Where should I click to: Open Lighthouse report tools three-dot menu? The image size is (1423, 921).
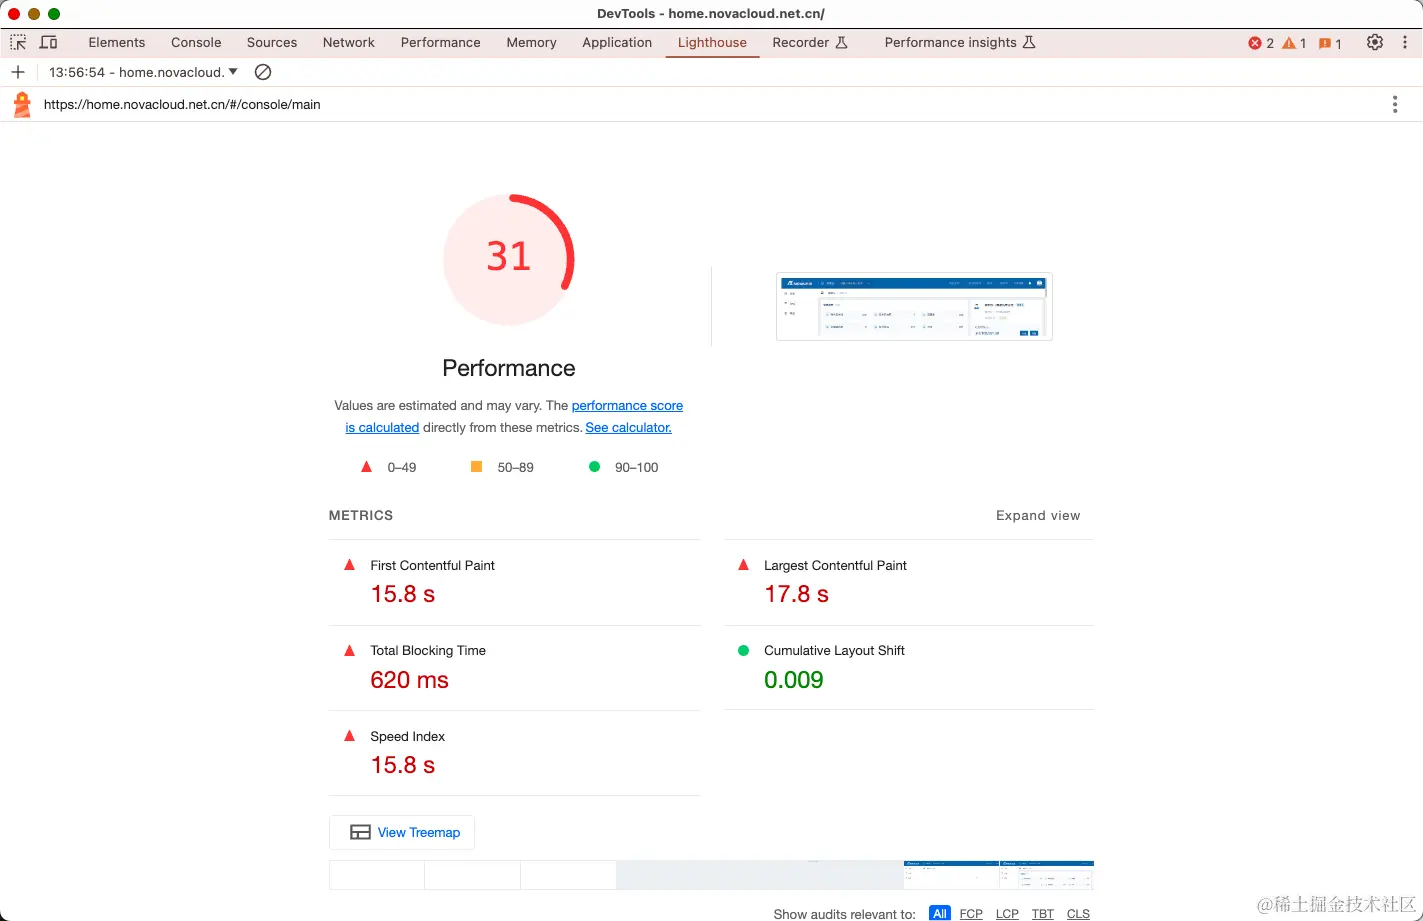[1395, 104]
